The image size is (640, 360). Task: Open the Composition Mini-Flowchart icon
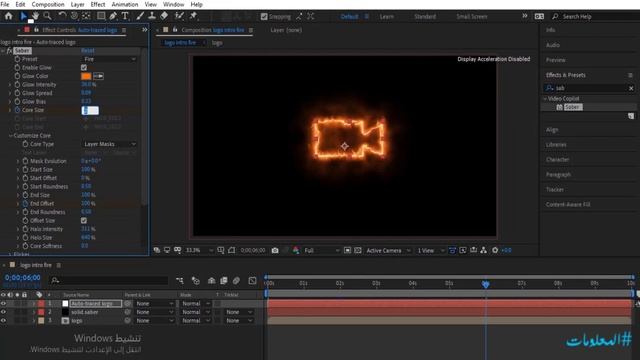tap(180, 281)
